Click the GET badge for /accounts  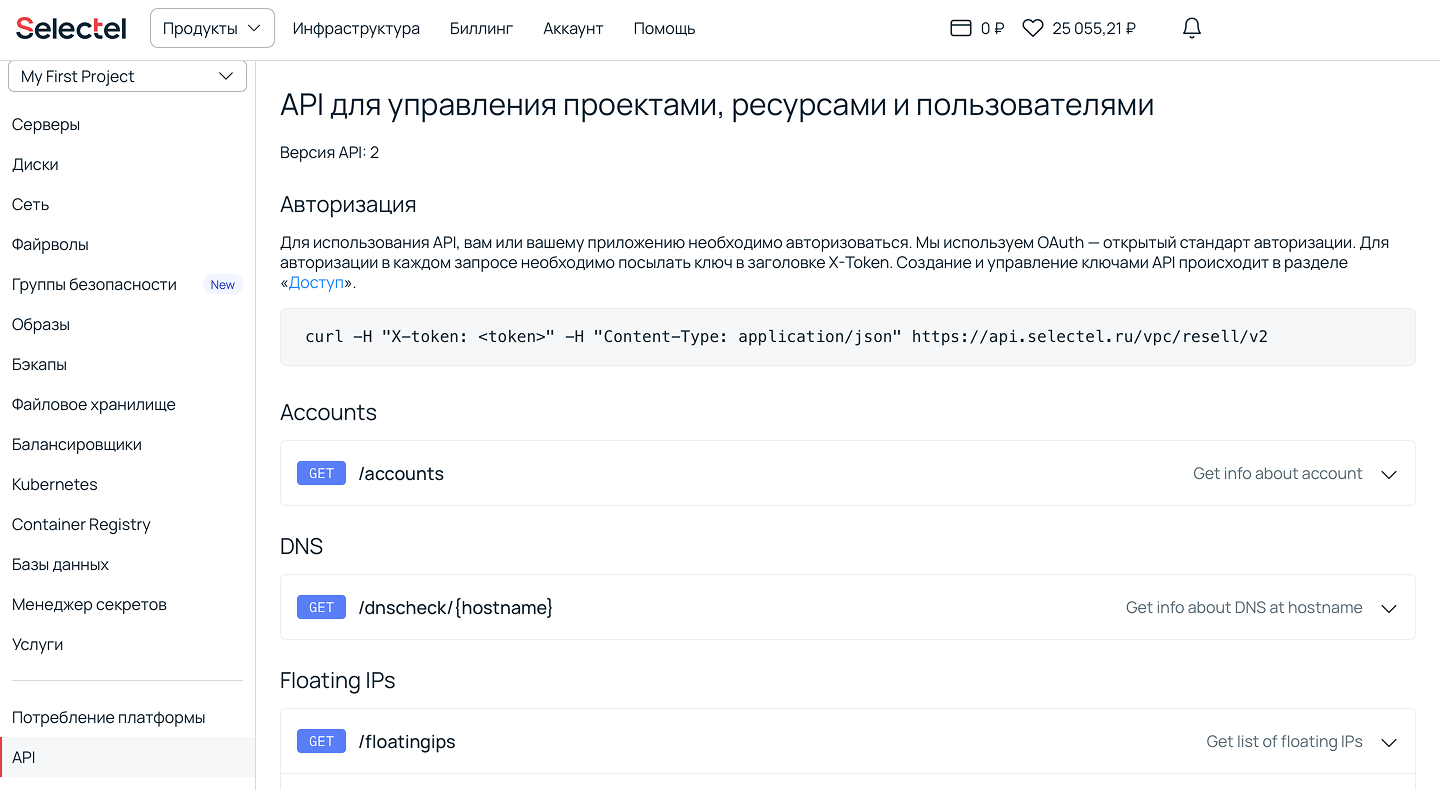tap(321, 473)
